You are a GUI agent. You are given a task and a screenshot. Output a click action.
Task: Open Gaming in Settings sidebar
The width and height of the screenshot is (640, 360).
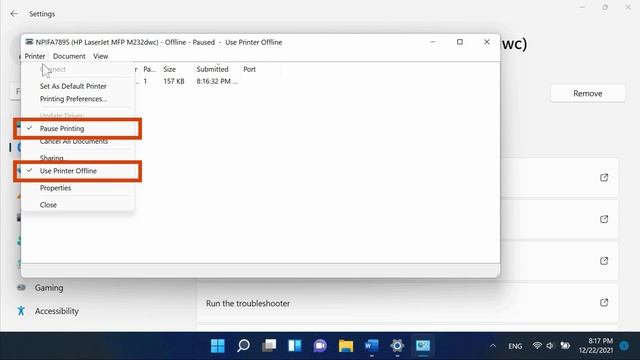49,288
